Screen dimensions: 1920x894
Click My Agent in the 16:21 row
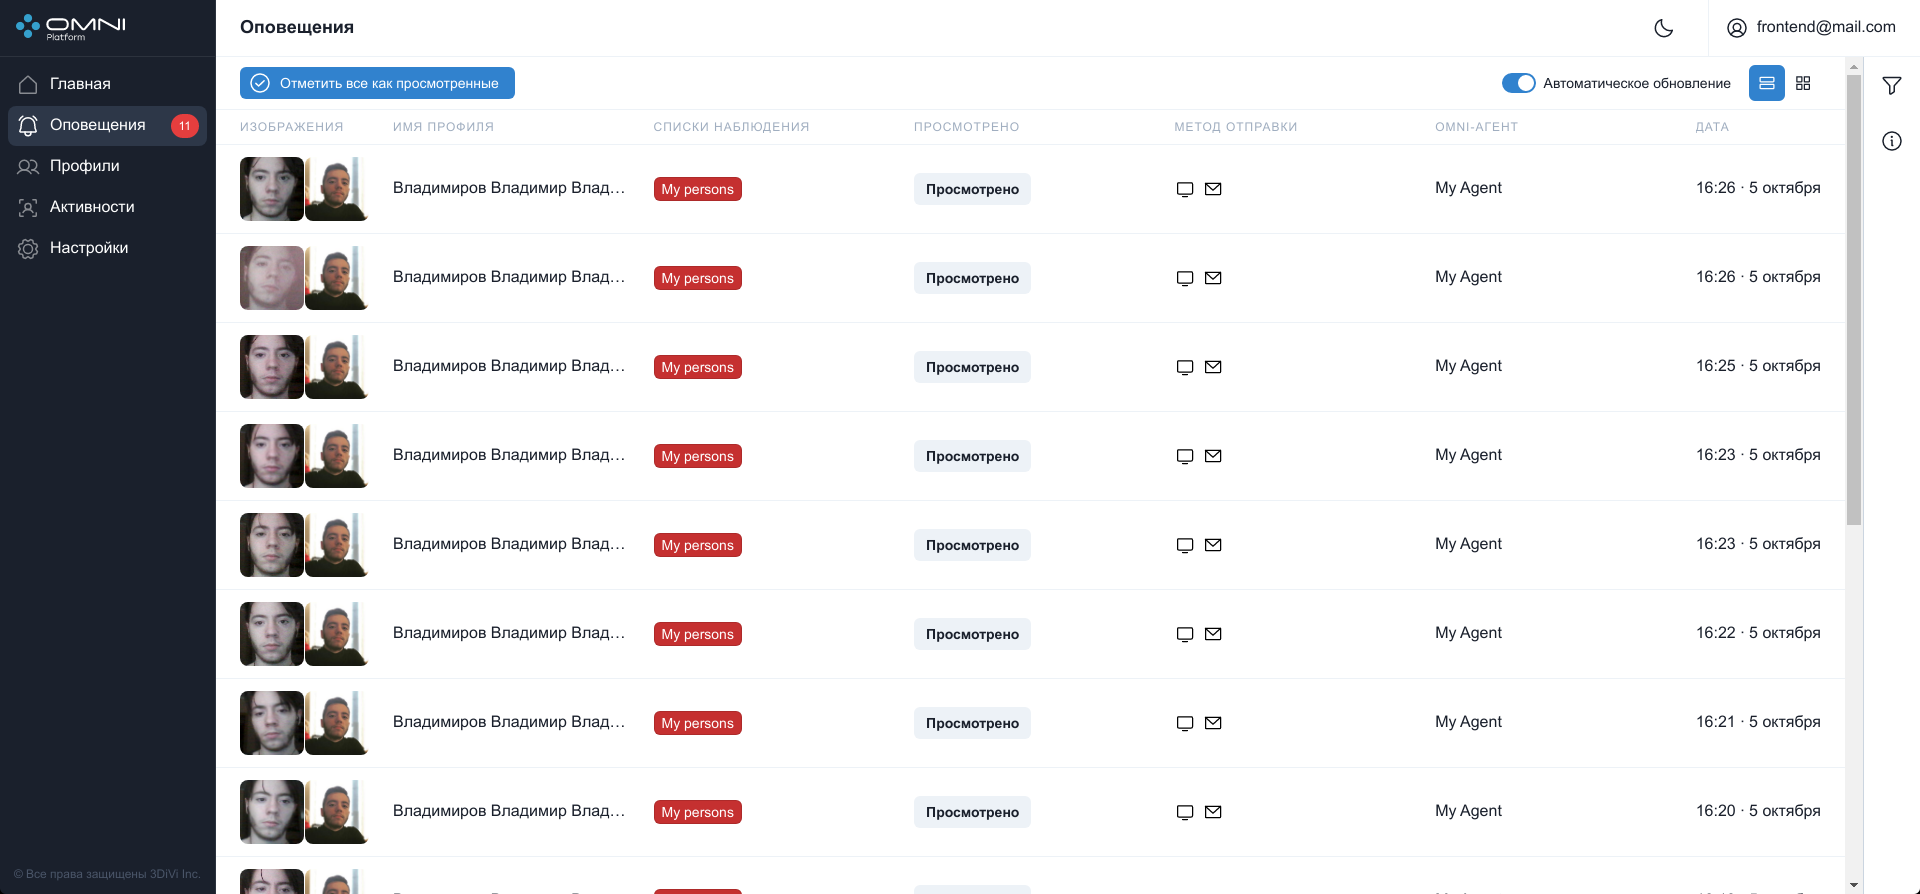point(1468,722)
